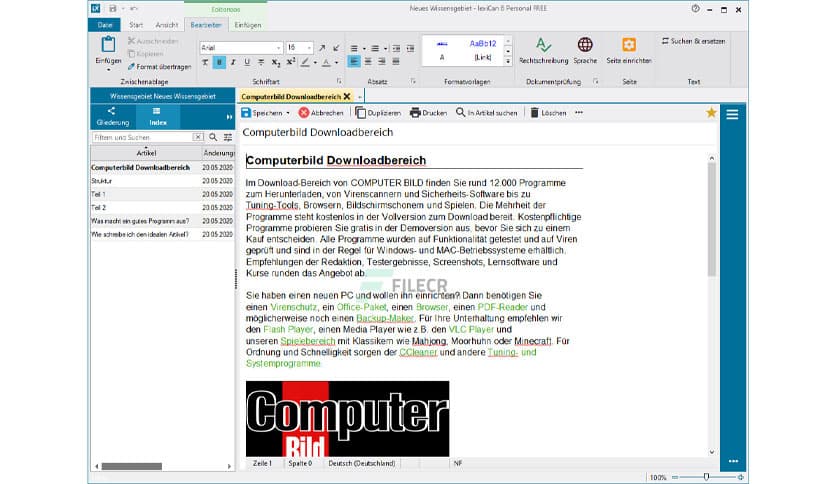Viewport: 836px width, 484px height.
Task: Decrease paragraph indent
Action: pyautogui.click(x=396, y=49)
